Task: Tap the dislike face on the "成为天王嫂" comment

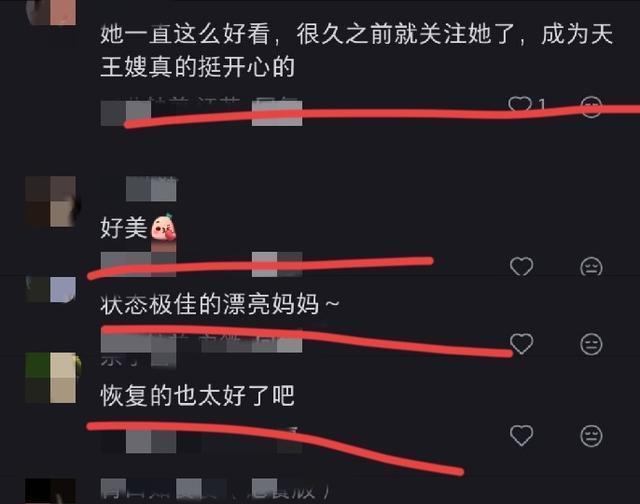Action: pos(591,107)
